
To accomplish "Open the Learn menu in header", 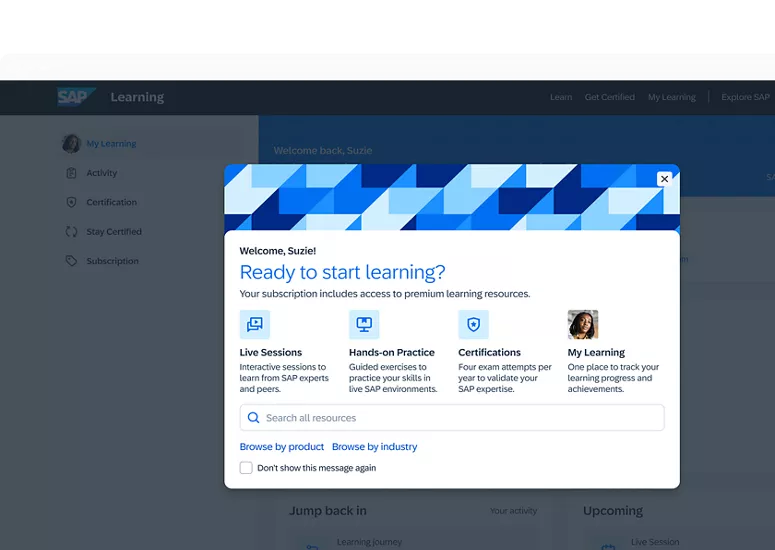I will 561,97.
